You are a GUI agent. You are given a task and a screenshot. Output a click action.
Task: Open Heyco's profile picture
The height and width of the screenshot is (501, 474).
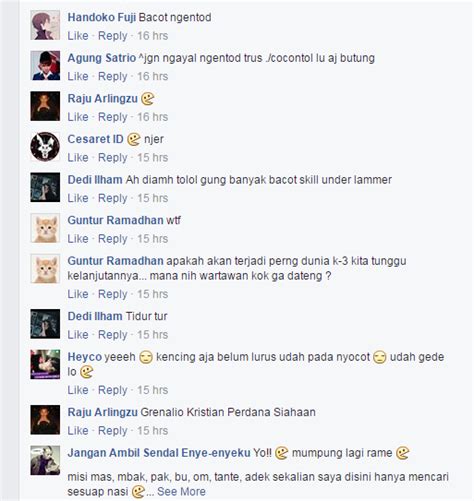[45, 364]
